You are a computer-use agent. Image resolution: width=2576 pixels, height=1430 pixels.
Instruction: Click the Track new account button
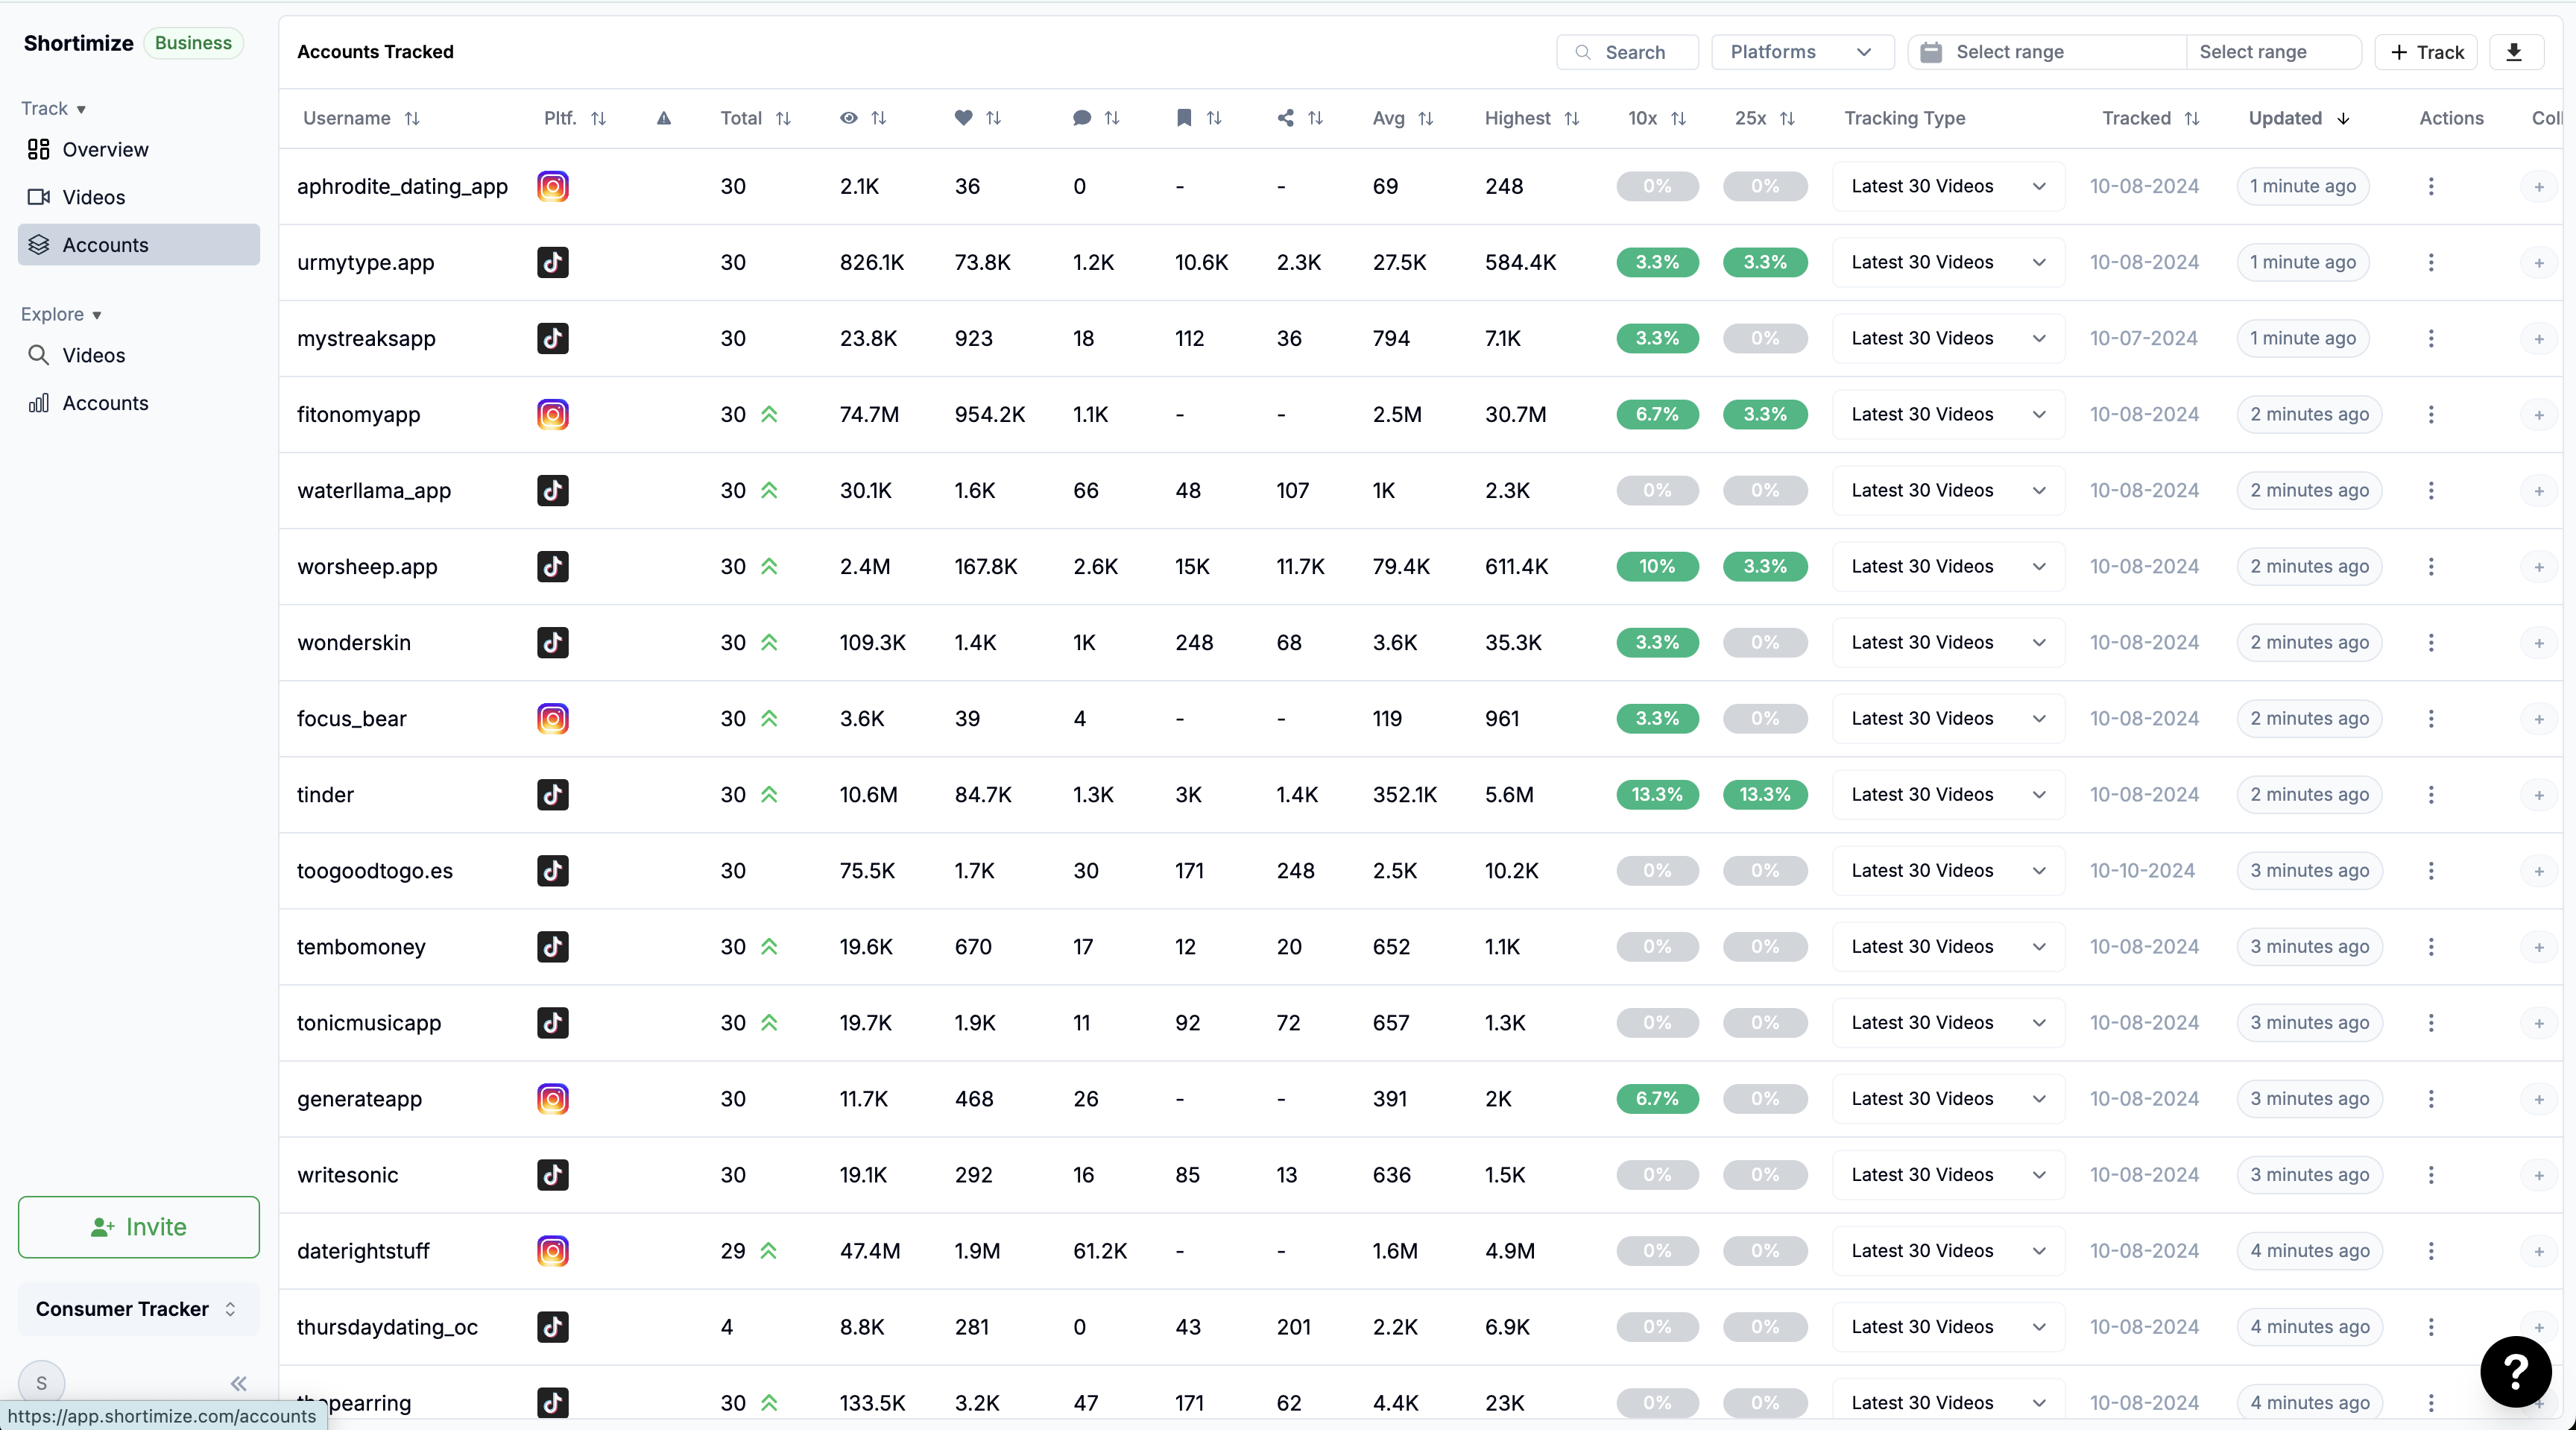point(2426,52)
